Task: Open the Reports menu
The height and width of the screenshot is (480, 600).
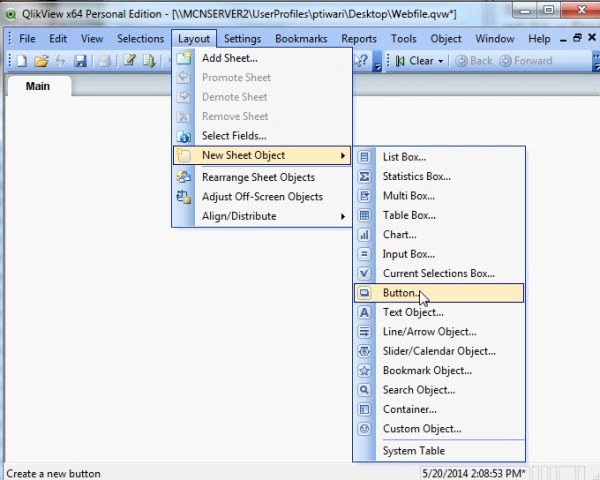Action: click(x=359, y=39)
